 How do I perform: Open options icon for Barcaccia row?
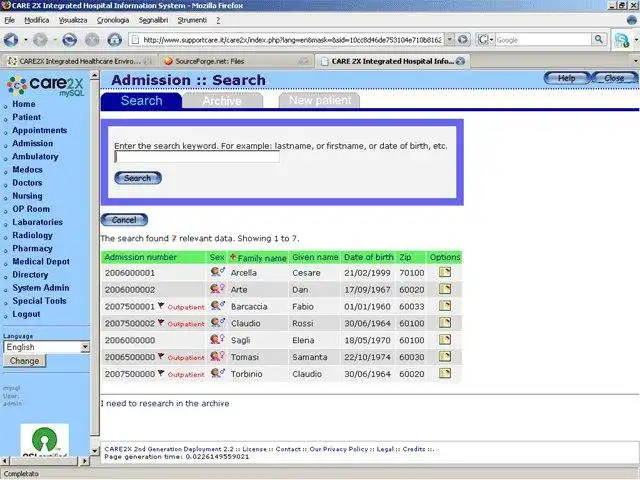pos(444,306)
